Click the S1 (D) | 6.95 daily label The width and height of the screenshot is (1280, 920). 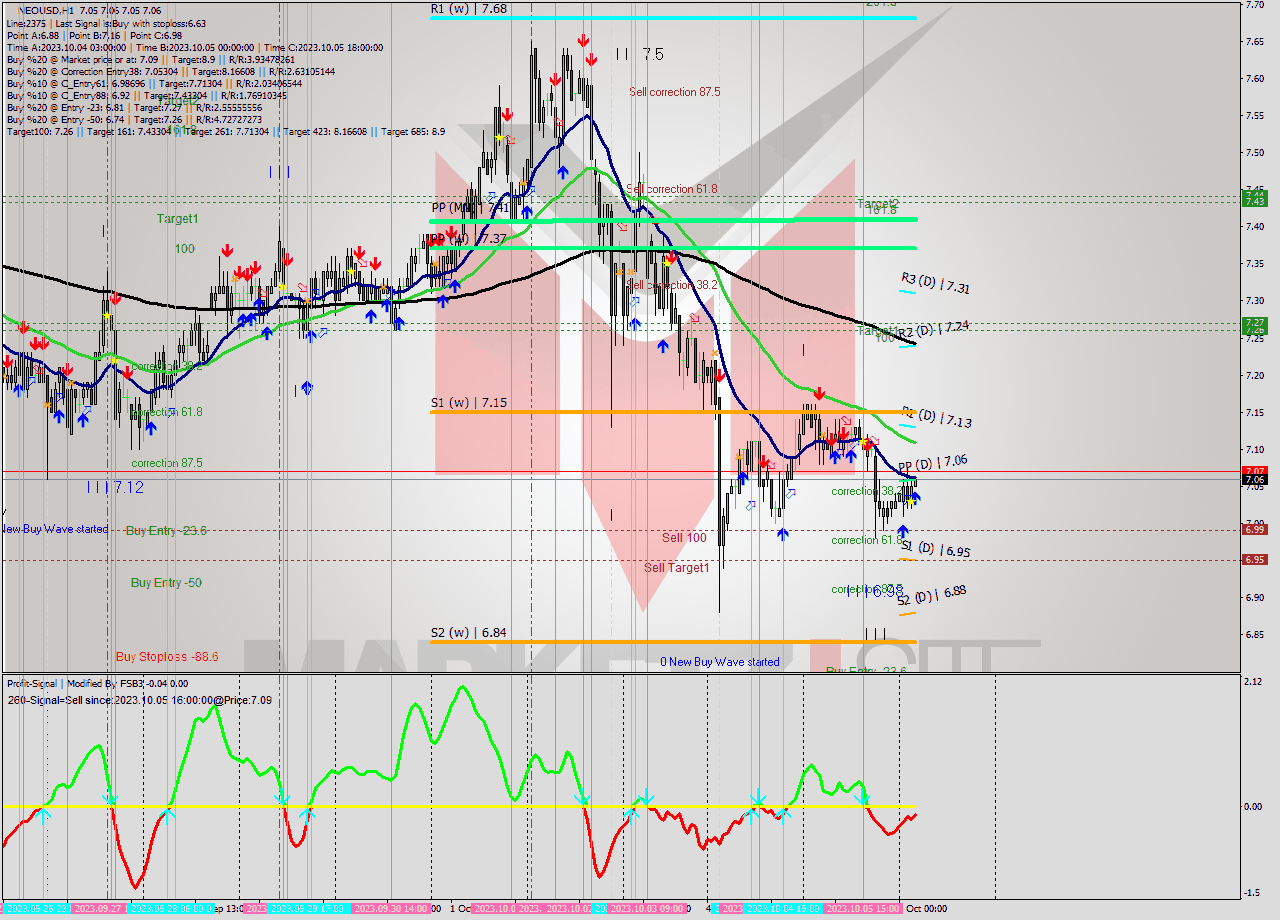[x=935, y=548]
